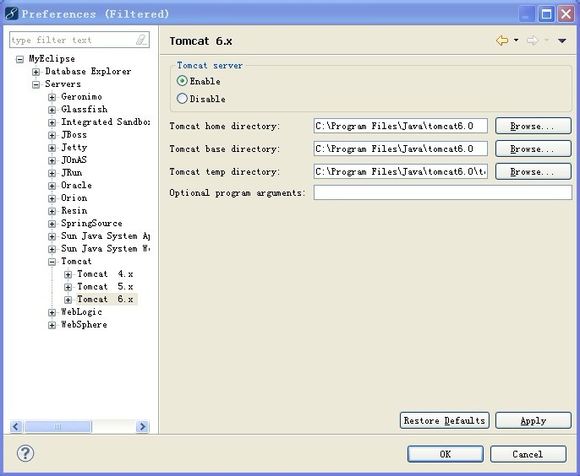Collapse the MyEclipse tree node
Screen dimensions: 580x476
tap(20, 60)
